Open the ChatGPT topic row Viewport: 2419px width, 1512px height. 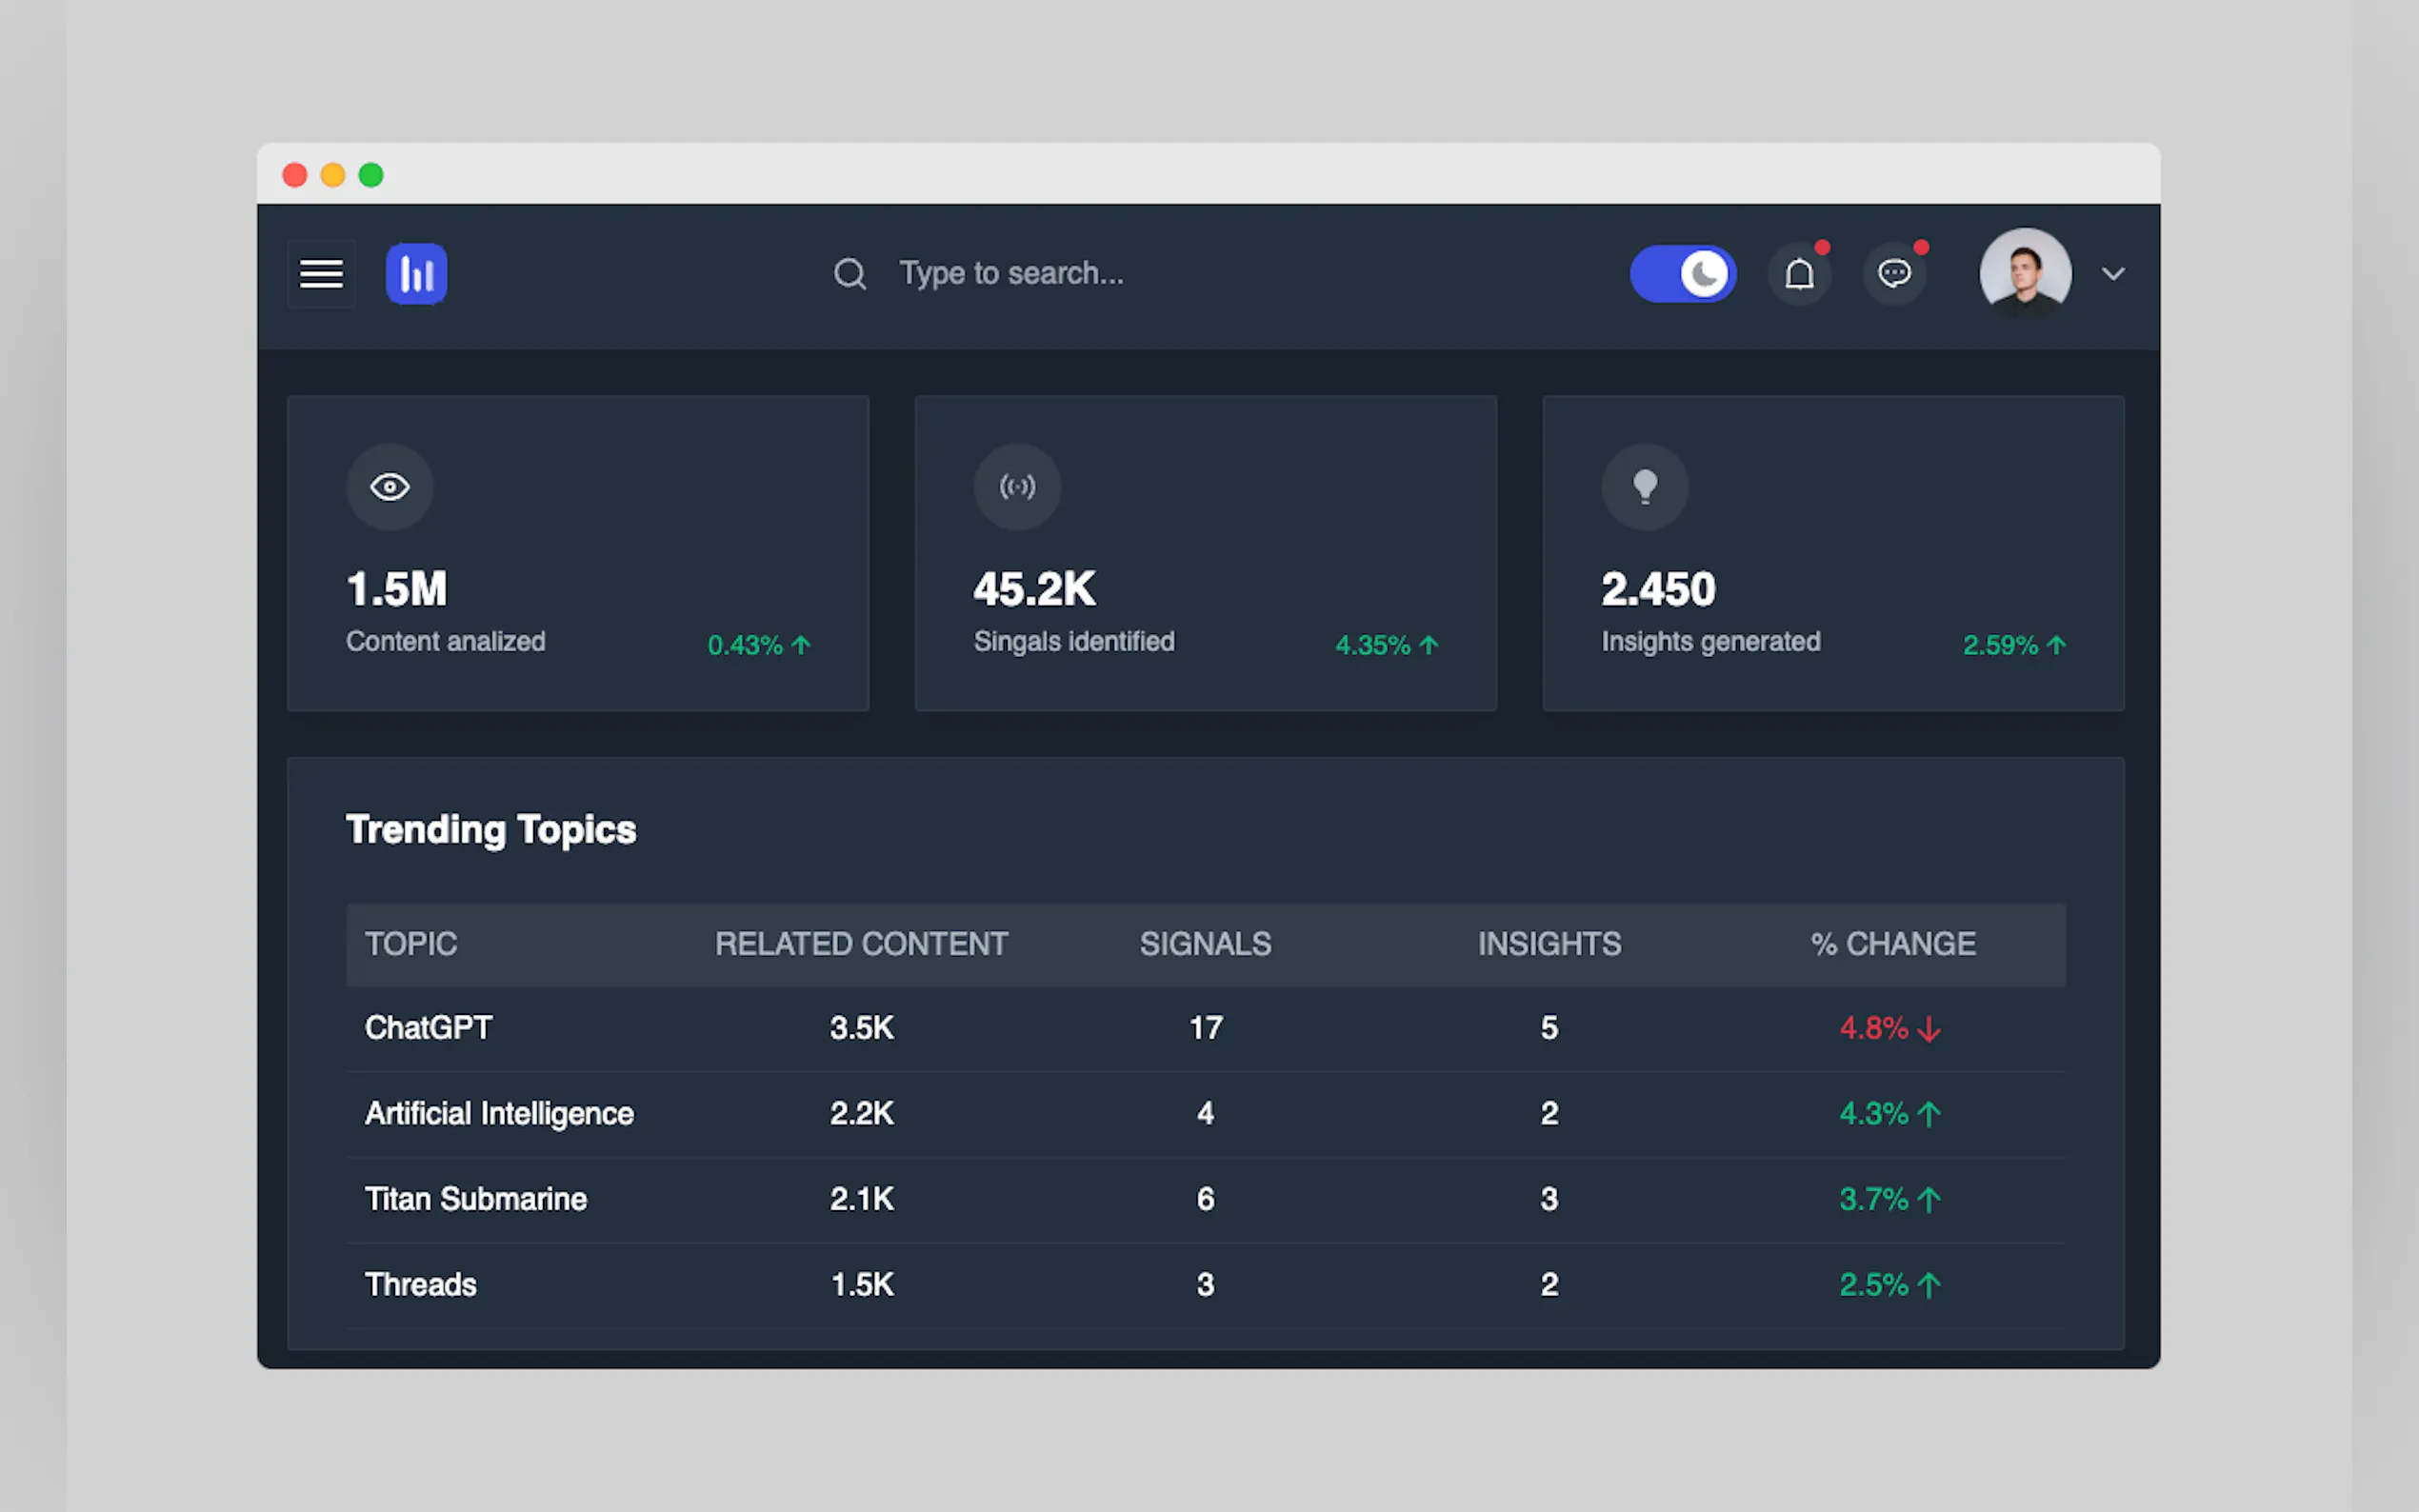pos(428,1028)
